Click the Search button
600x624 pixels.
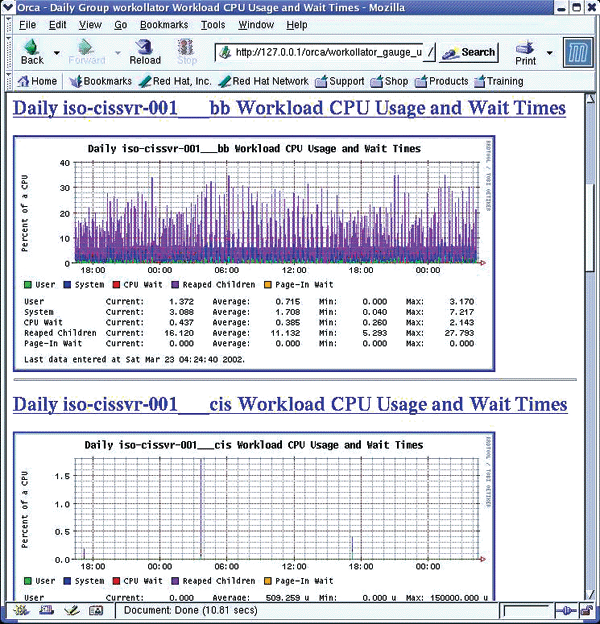[469, 52]
